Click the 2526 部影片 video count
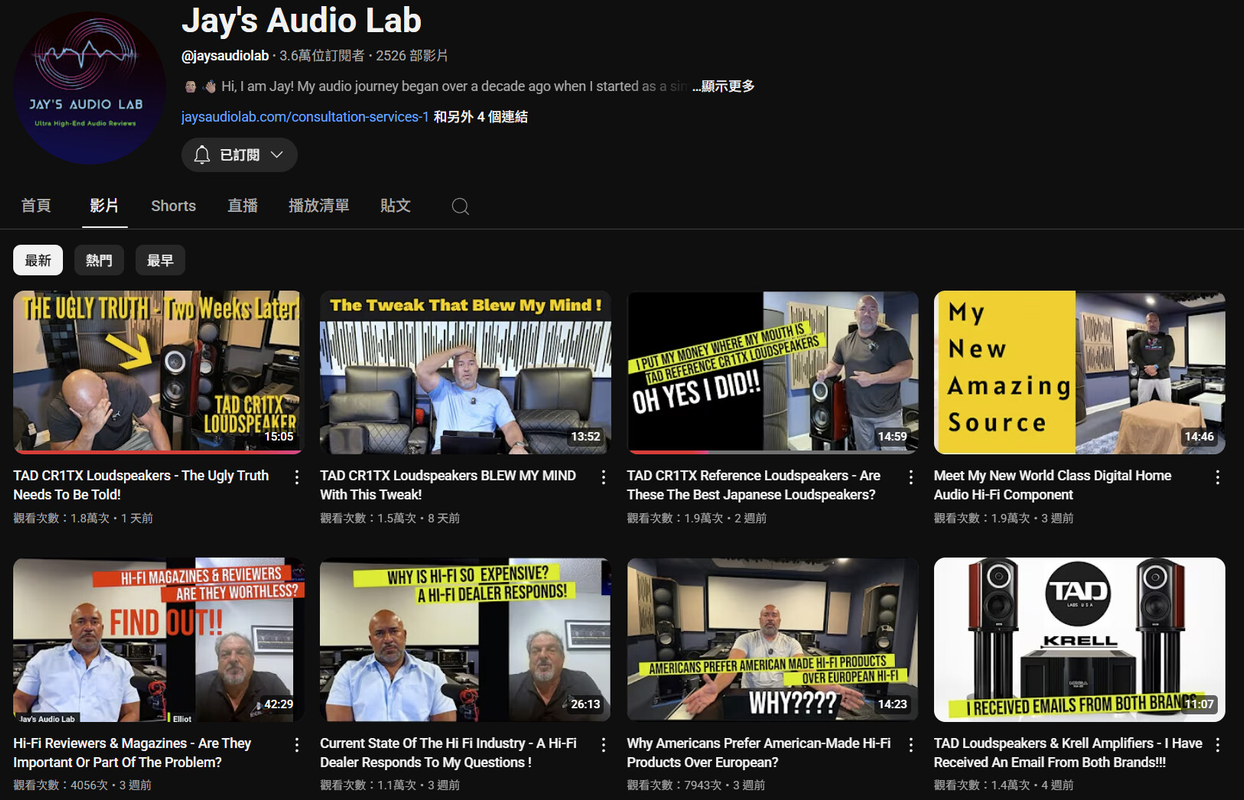The height and width of the screenshot is (800, 1244). click(x=412, y=56)
